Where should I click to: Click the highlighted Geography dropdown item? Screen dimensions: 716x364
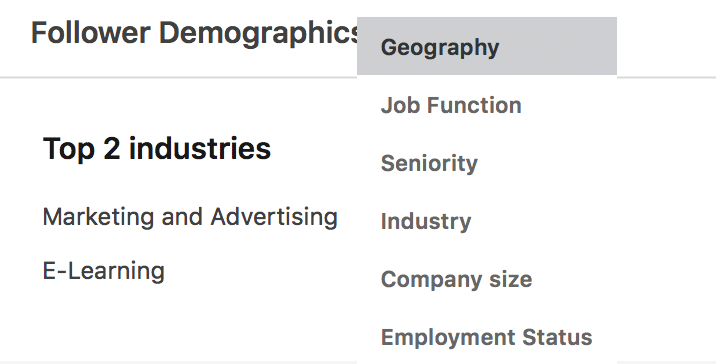(x=487, y=46)
